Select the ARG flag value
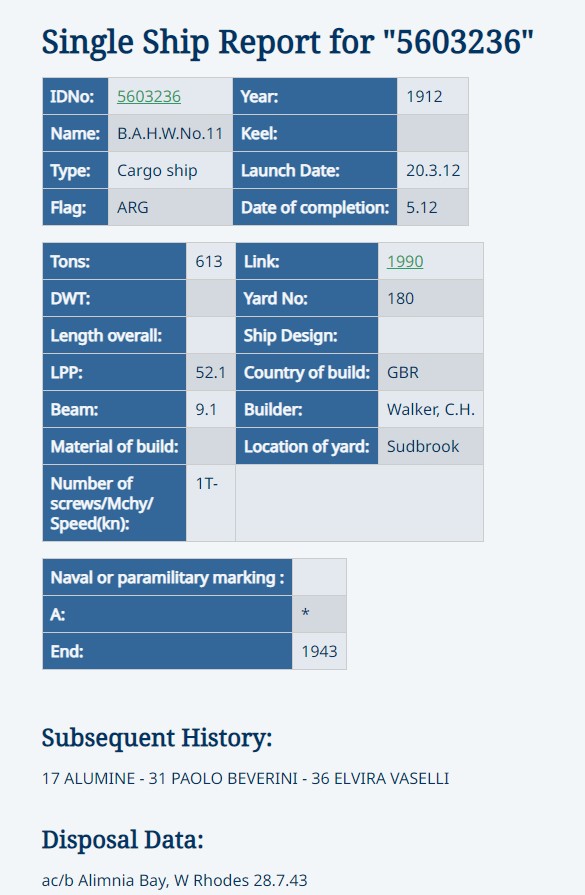 (133, 207)
